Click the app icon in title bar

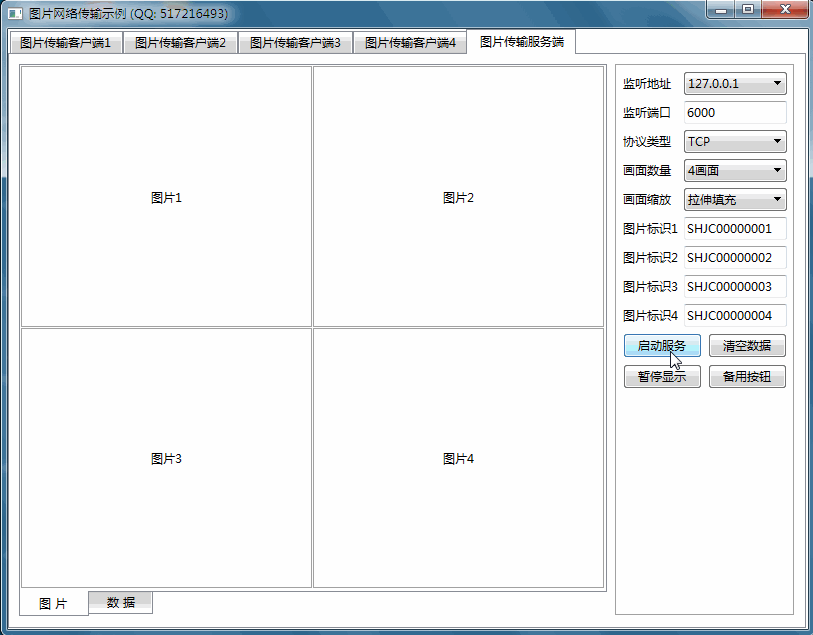15,13
